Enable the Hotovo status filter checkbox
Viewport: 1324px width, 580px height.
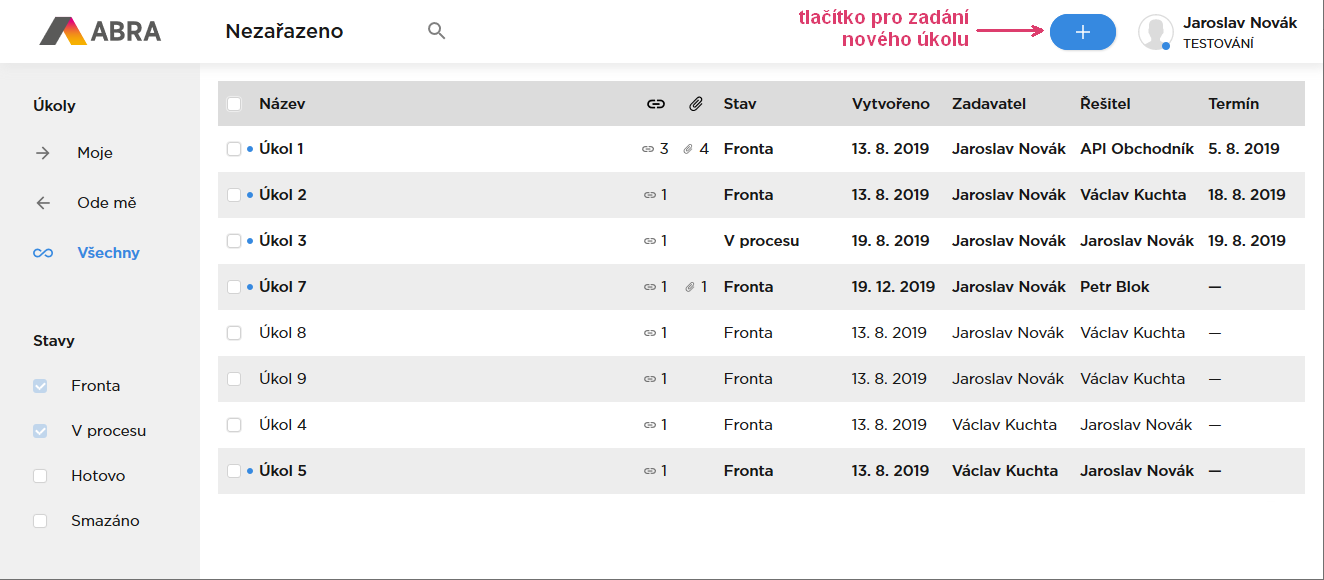click(x=40, y=476)
